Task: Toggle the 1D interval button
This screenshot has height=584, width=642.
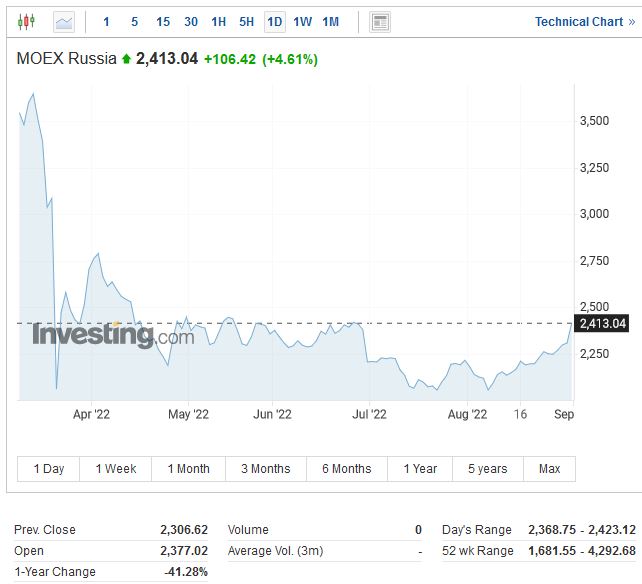Action: 275,21
